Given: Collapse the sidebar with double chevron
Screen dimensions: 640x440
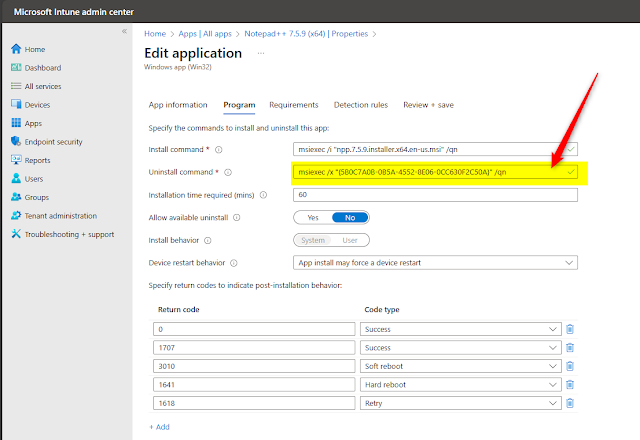Looking at the screenshot, I should coord(124,31).
